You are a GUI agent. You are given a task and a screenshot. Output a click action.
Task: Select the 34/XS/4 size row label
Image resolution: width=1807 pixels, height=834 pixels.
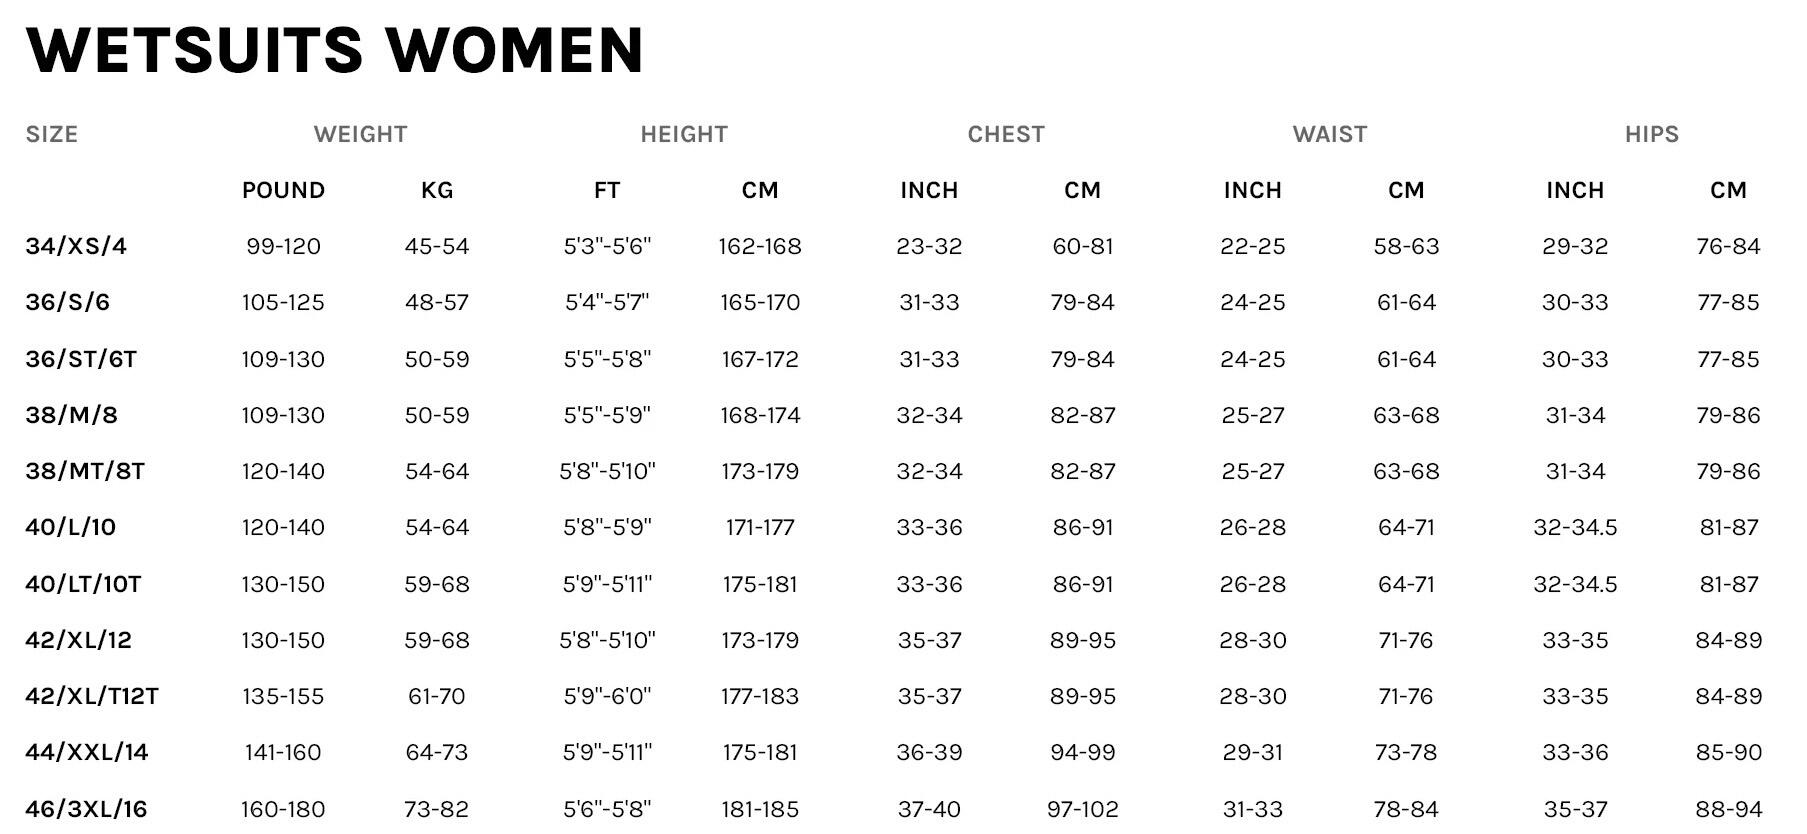point(76,247)
